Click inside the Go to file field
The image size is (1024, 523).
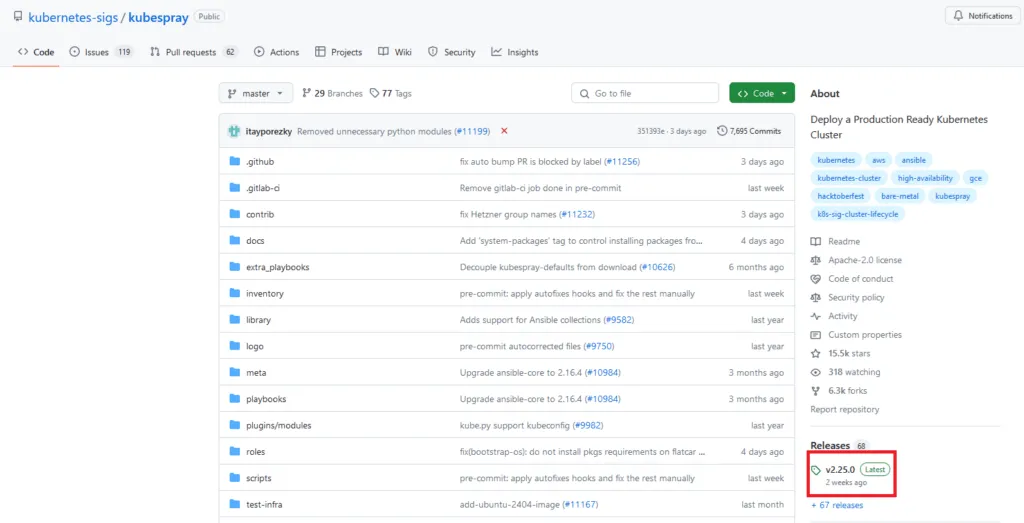[645, 93]
